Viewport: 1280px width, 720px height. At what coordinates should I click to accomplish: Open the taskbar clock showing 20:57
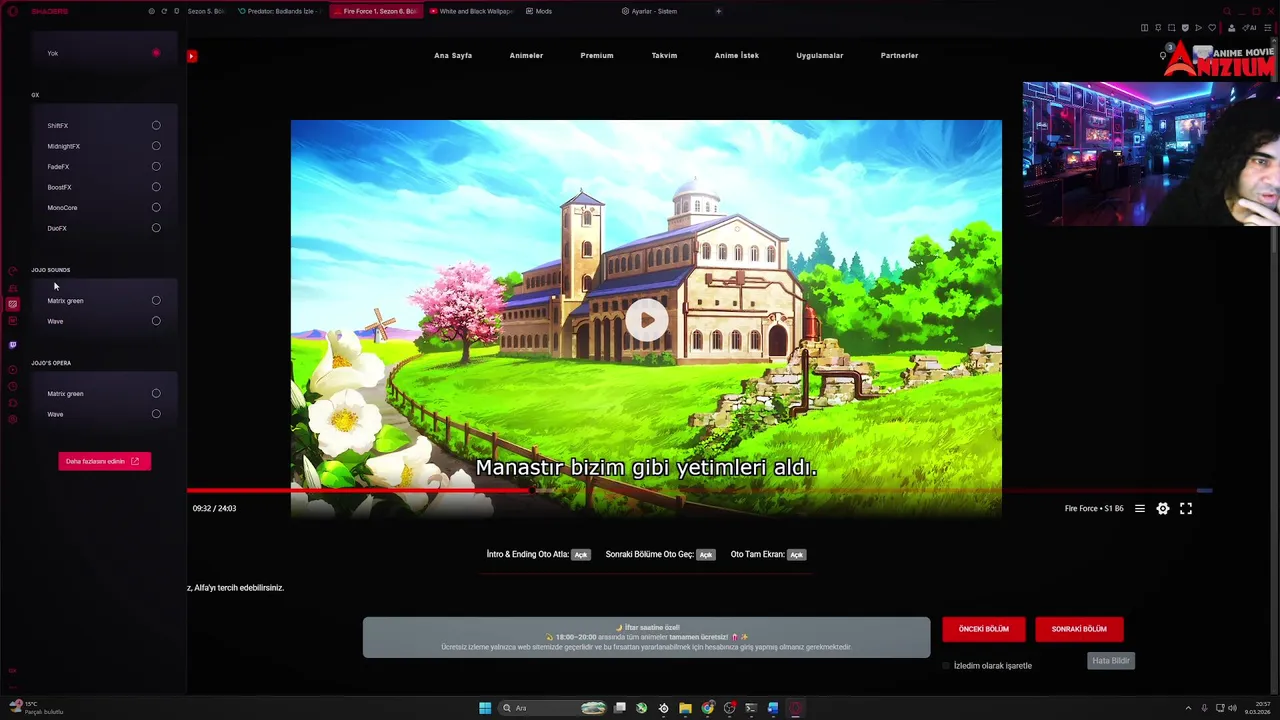pyautogui.click(x=1258, y=708)
